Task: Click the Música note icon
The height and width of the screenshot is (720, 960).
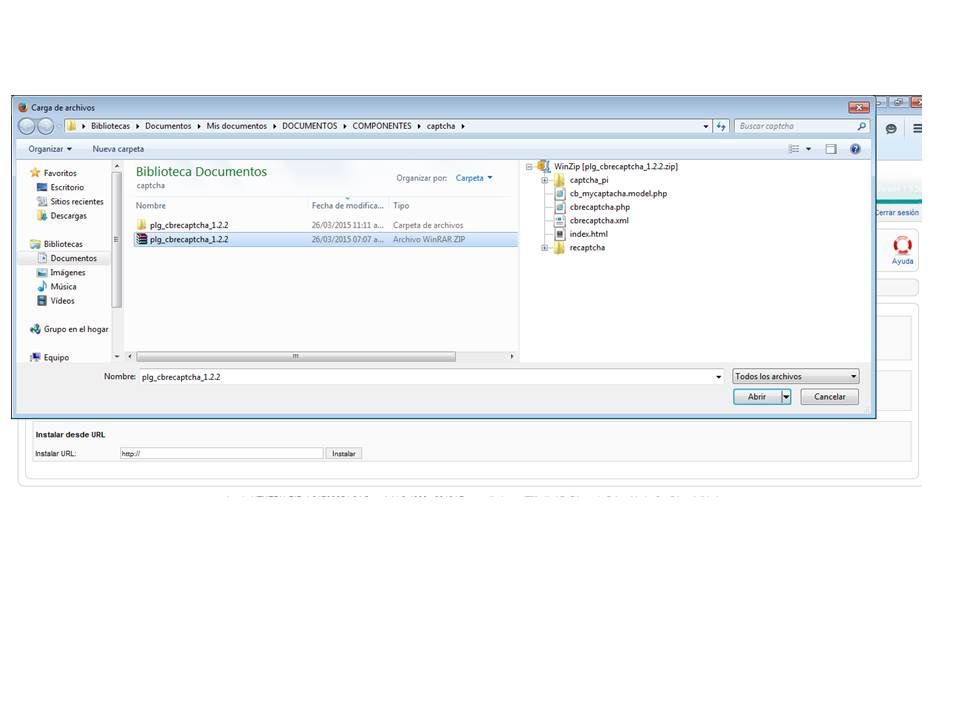Action: (42, 287)
